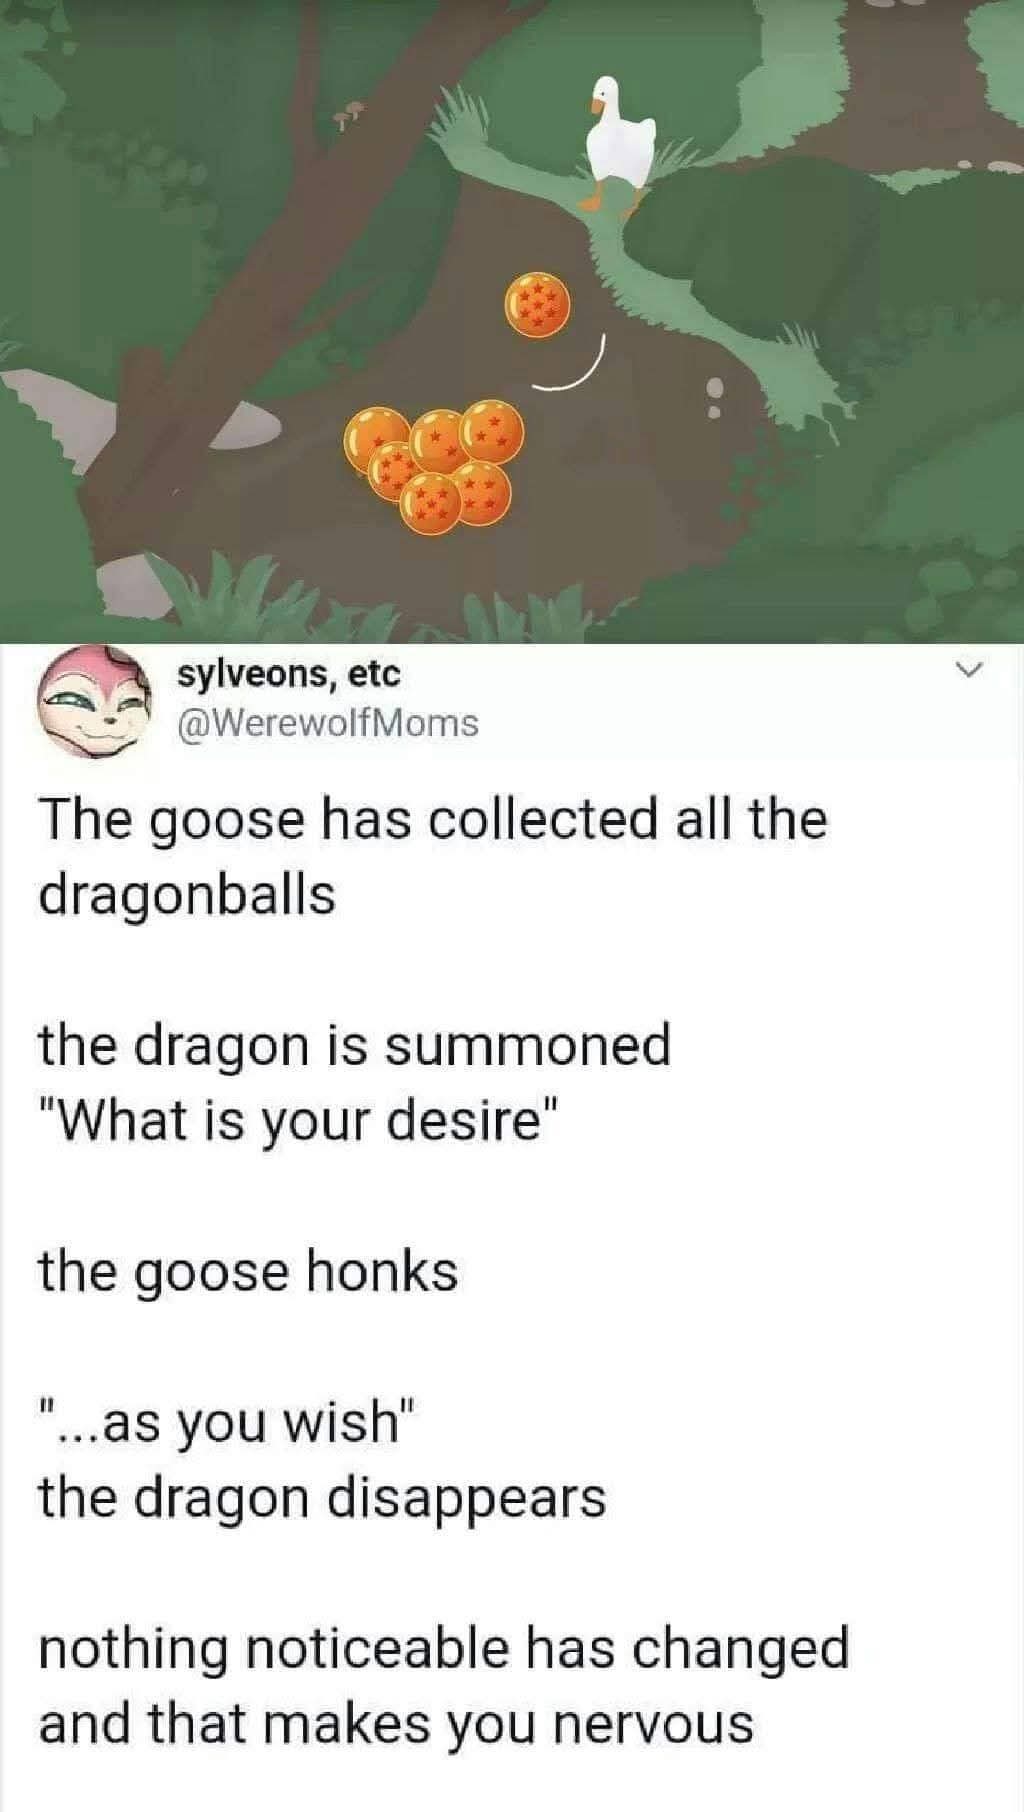
Task: Click the pile of five dragonballs
Action: [433, 464]
